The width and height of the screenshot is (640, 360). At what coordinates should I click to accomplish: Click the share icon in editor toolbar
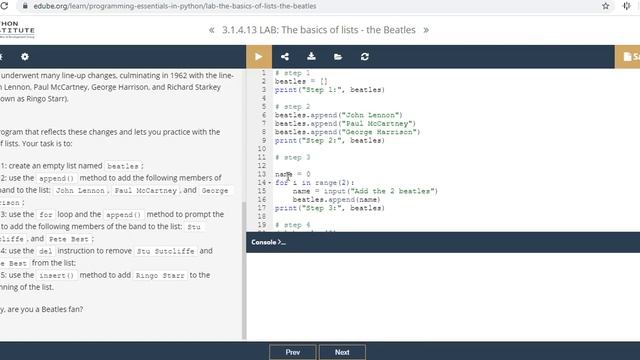[285, 57]
